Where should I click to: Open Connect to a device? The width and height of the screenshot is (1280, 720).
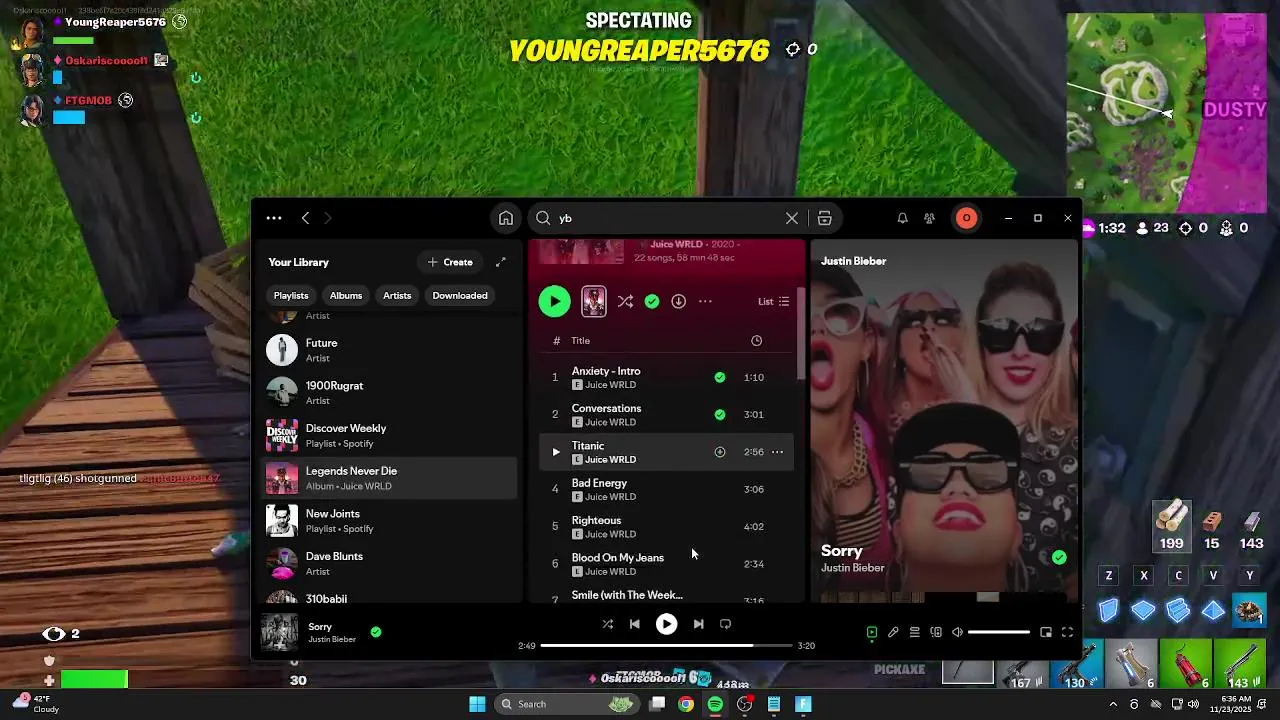coord(936,632)
